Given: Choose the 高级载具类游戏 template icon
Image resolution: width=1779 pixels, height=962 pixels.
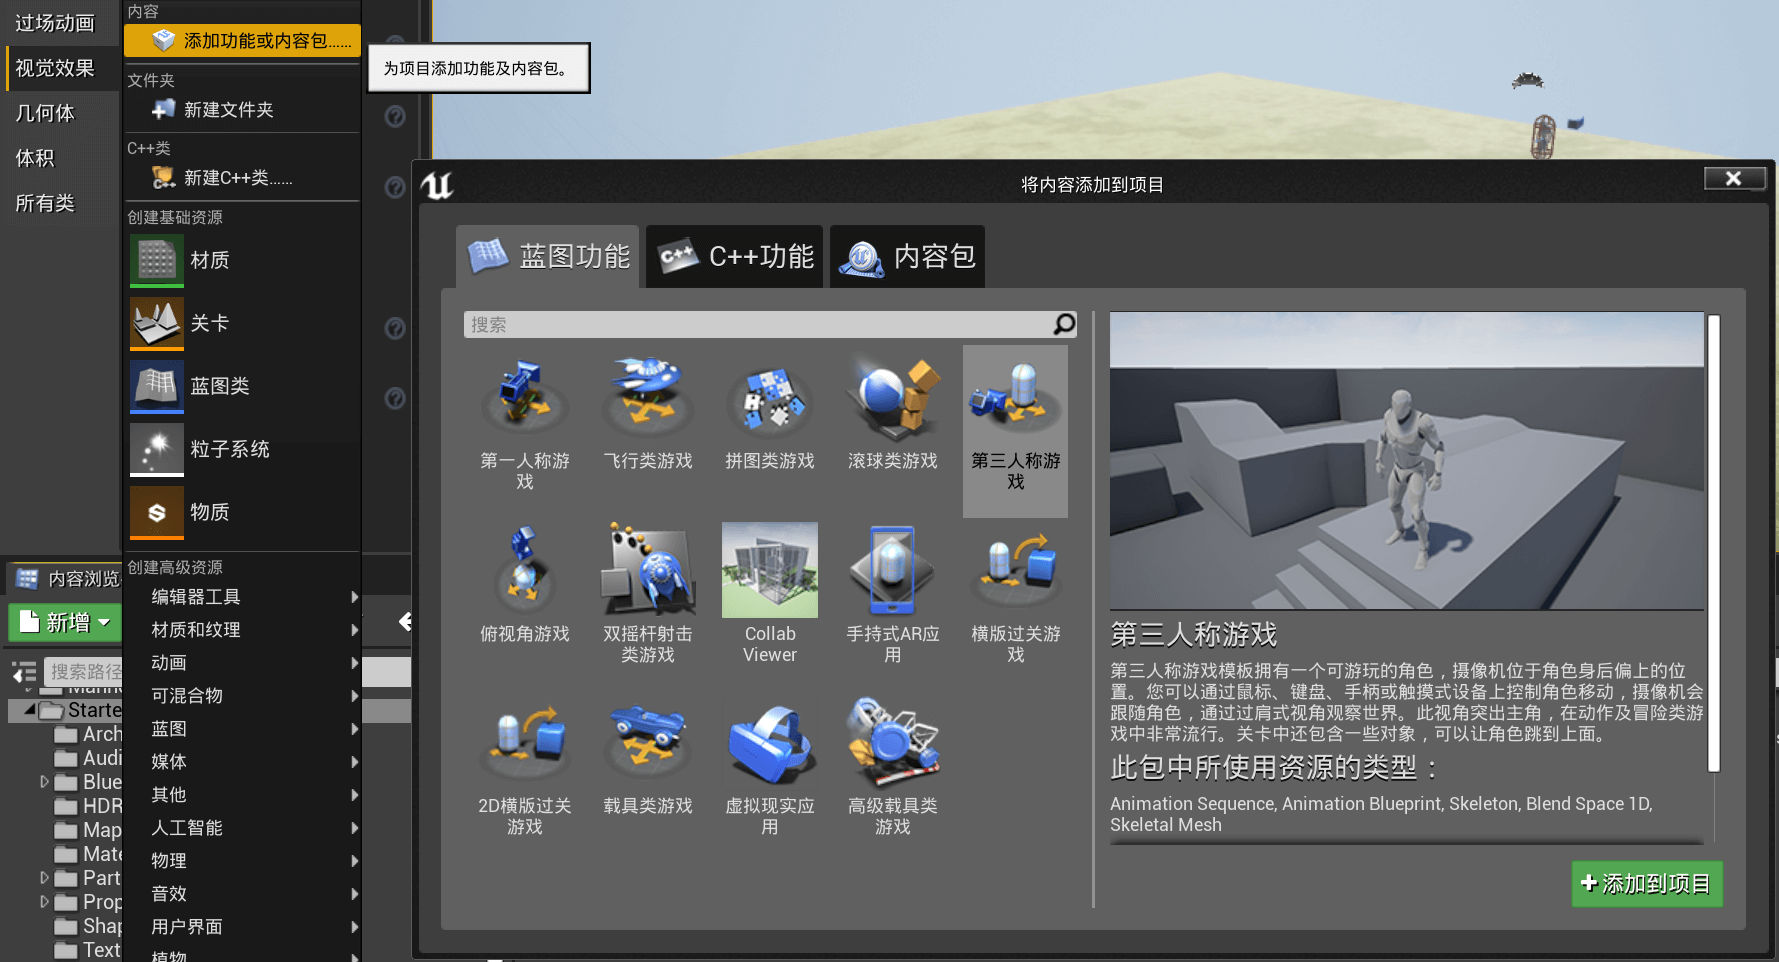Looking at the screenshot, I should [893, 743].
